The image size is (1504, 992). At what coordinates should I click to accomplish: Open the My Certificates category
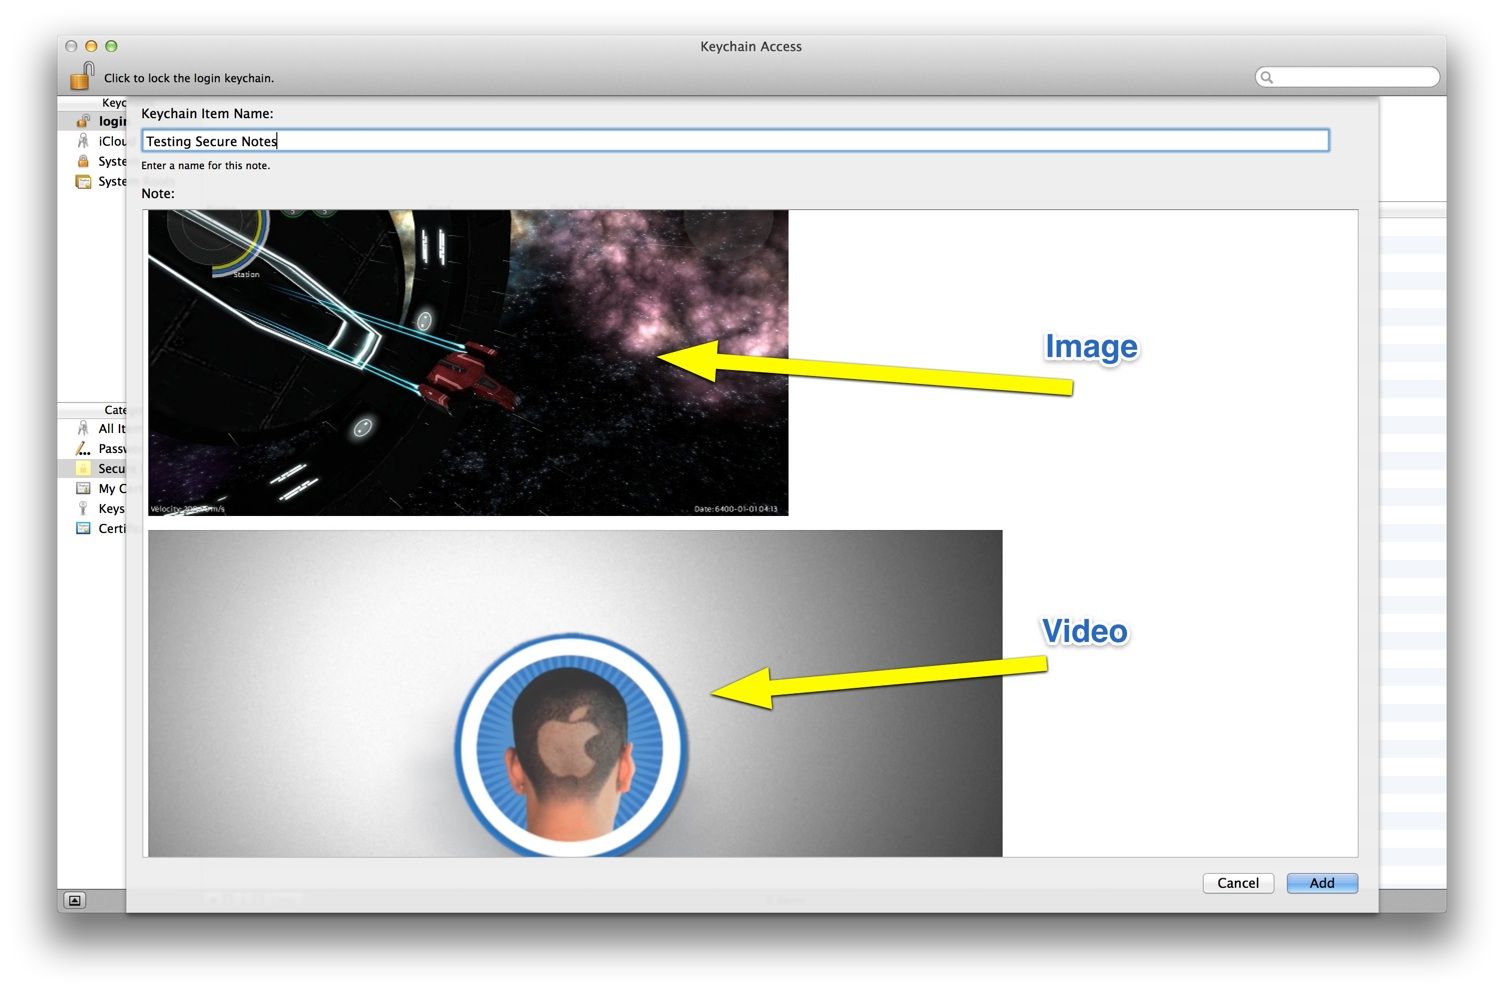tap(110, 488)
